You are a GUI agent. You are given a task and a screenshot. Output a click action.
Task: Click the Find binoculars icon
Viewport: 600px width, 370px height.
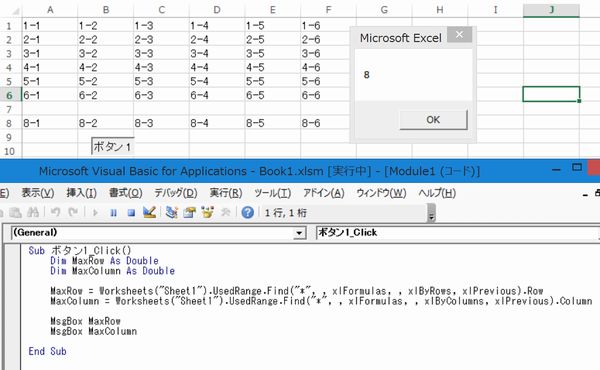[33, 212]
